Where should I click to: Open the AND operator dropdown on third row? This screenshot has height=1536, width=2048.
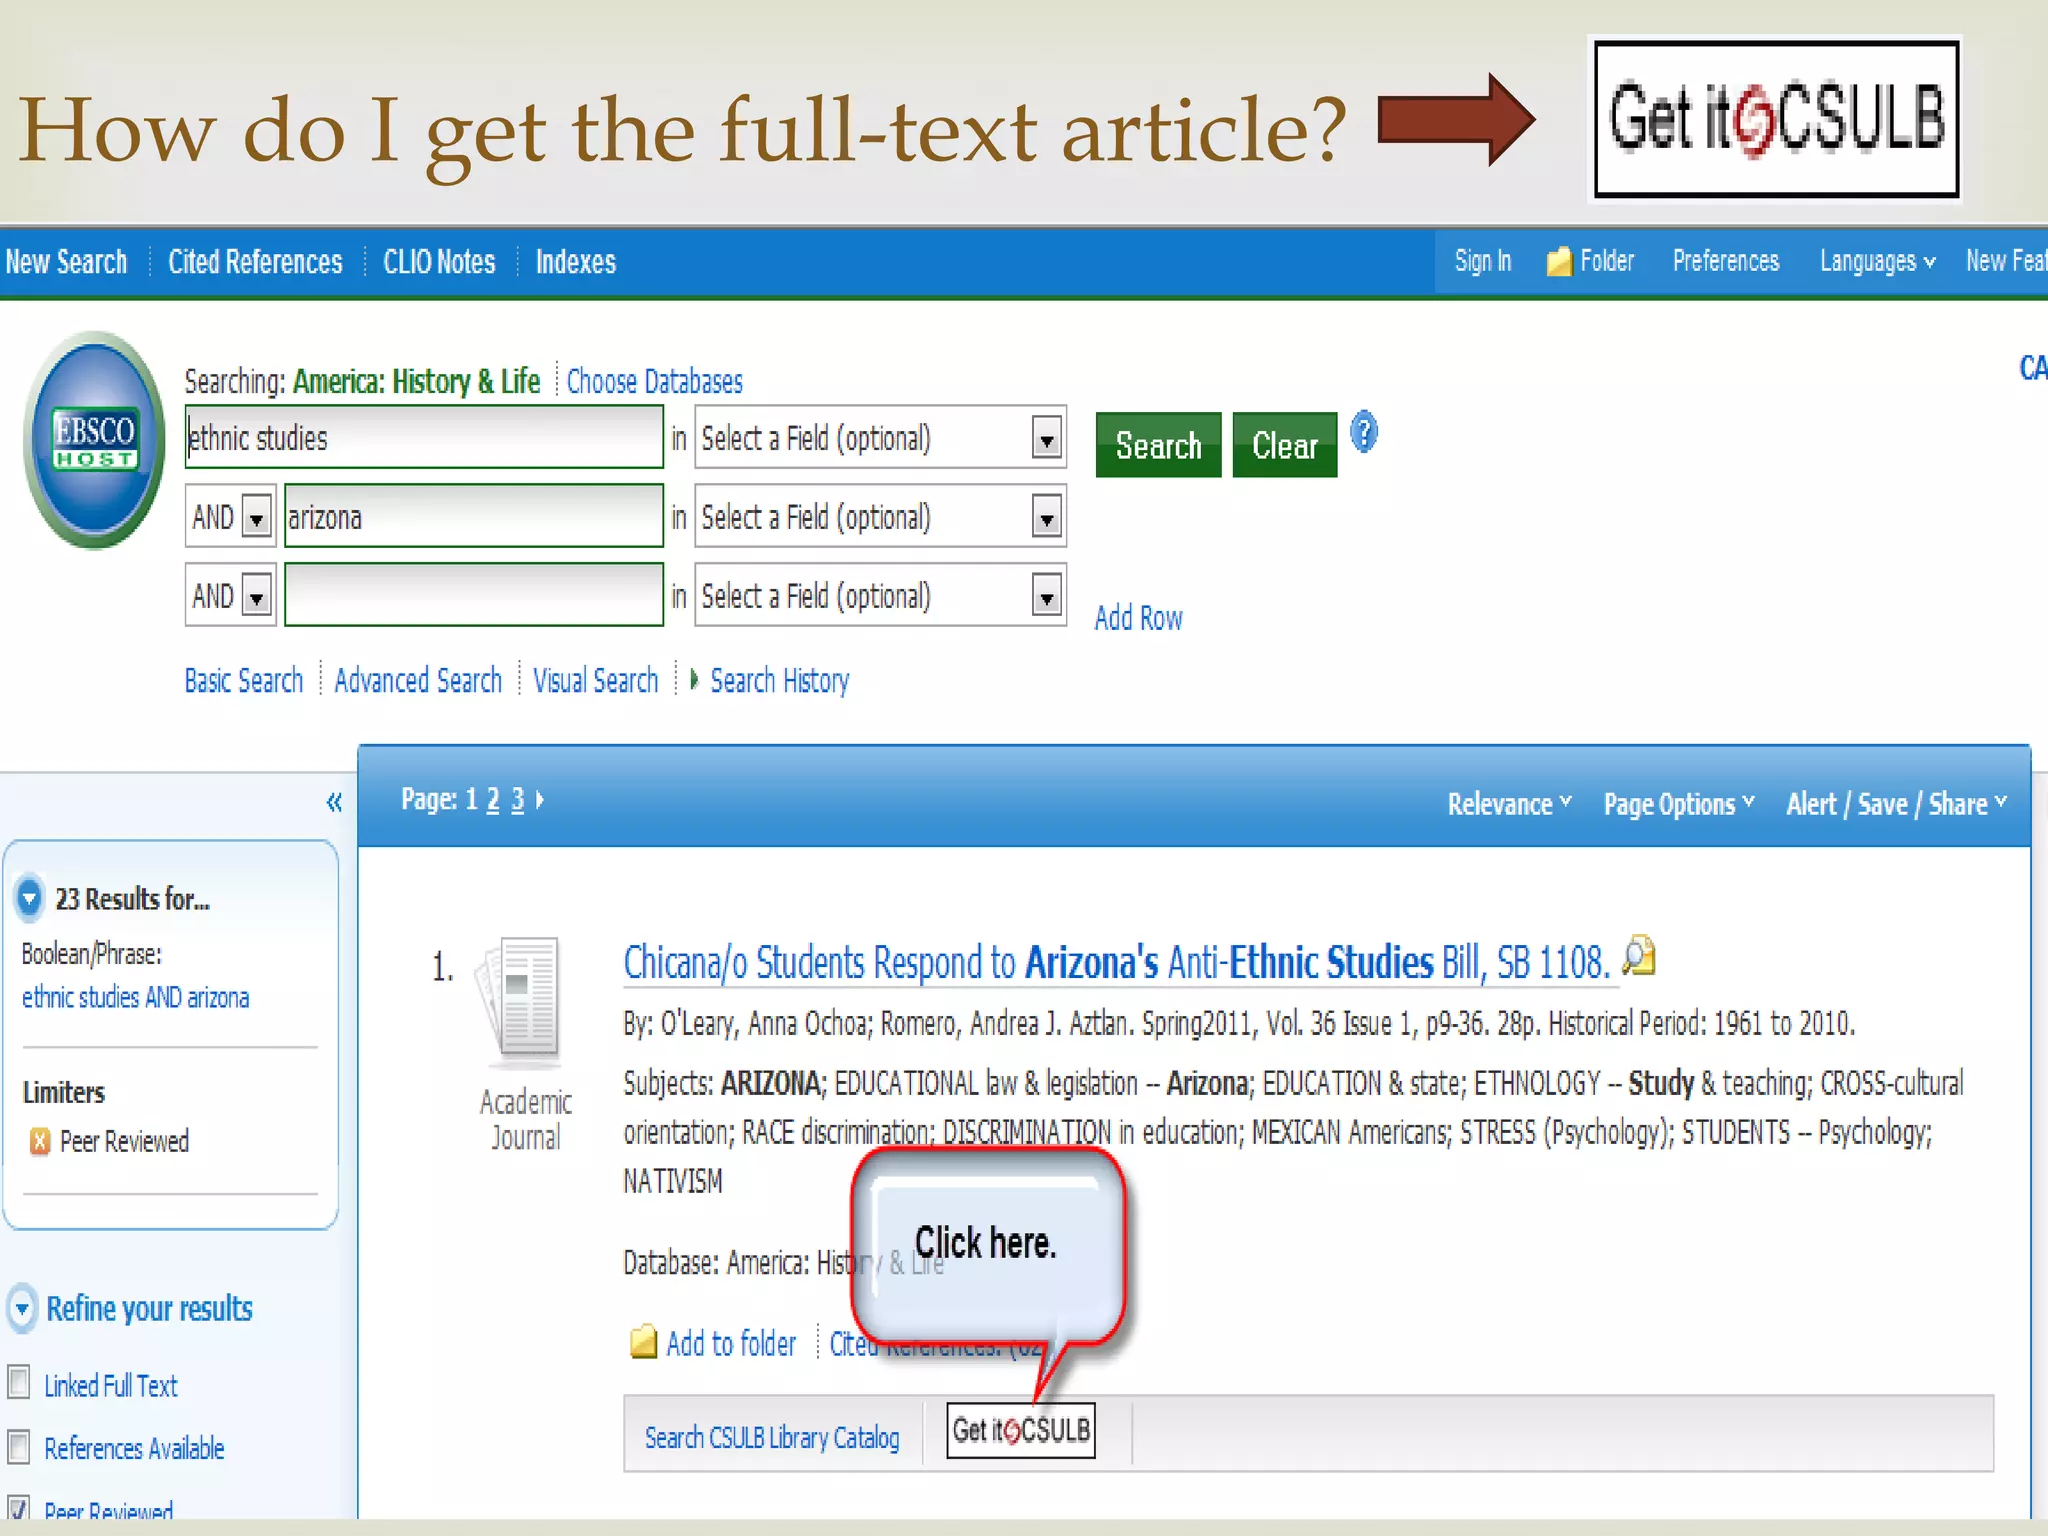click(x=257, y=596)
